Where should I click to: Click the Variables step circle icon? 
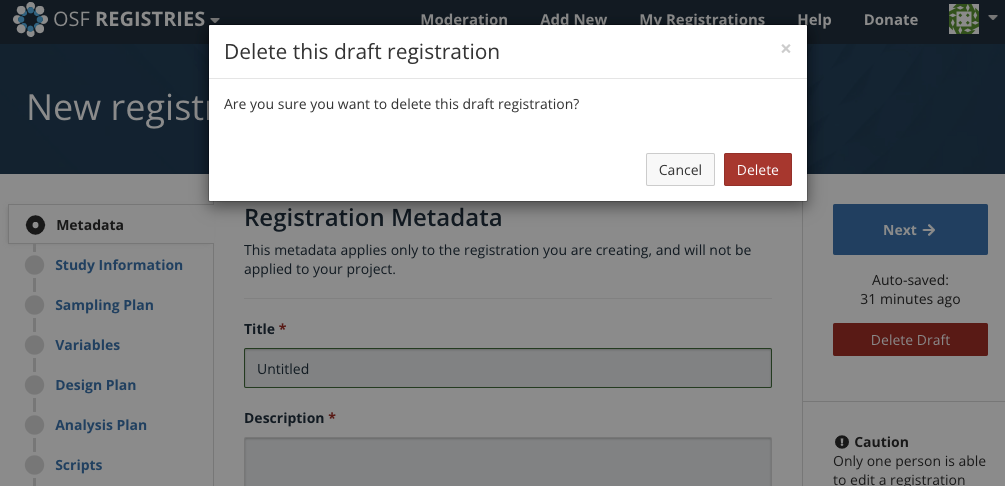tap(36, 345)
